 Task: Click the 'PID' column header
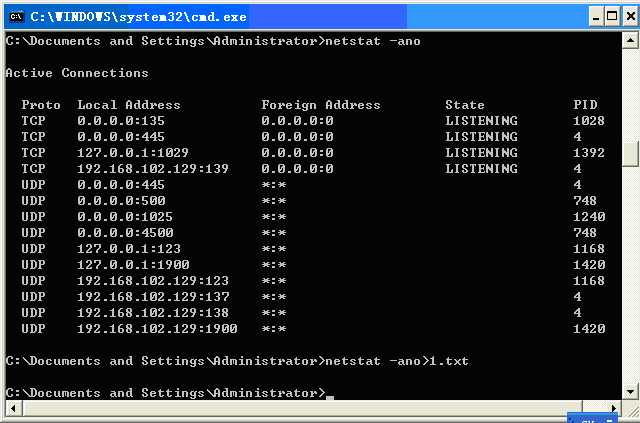coord(585,105)
